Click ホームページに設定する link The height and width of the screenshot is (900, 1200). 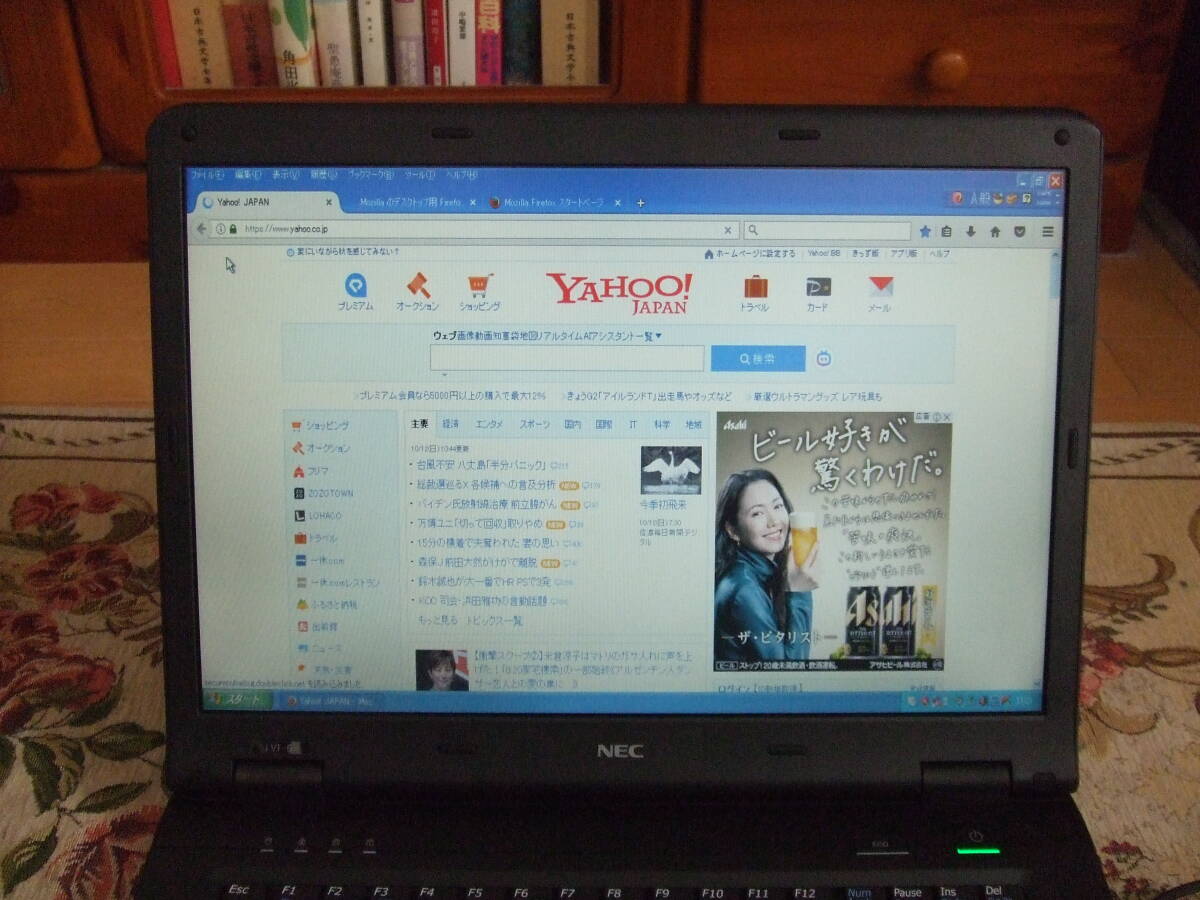(750, 254)
